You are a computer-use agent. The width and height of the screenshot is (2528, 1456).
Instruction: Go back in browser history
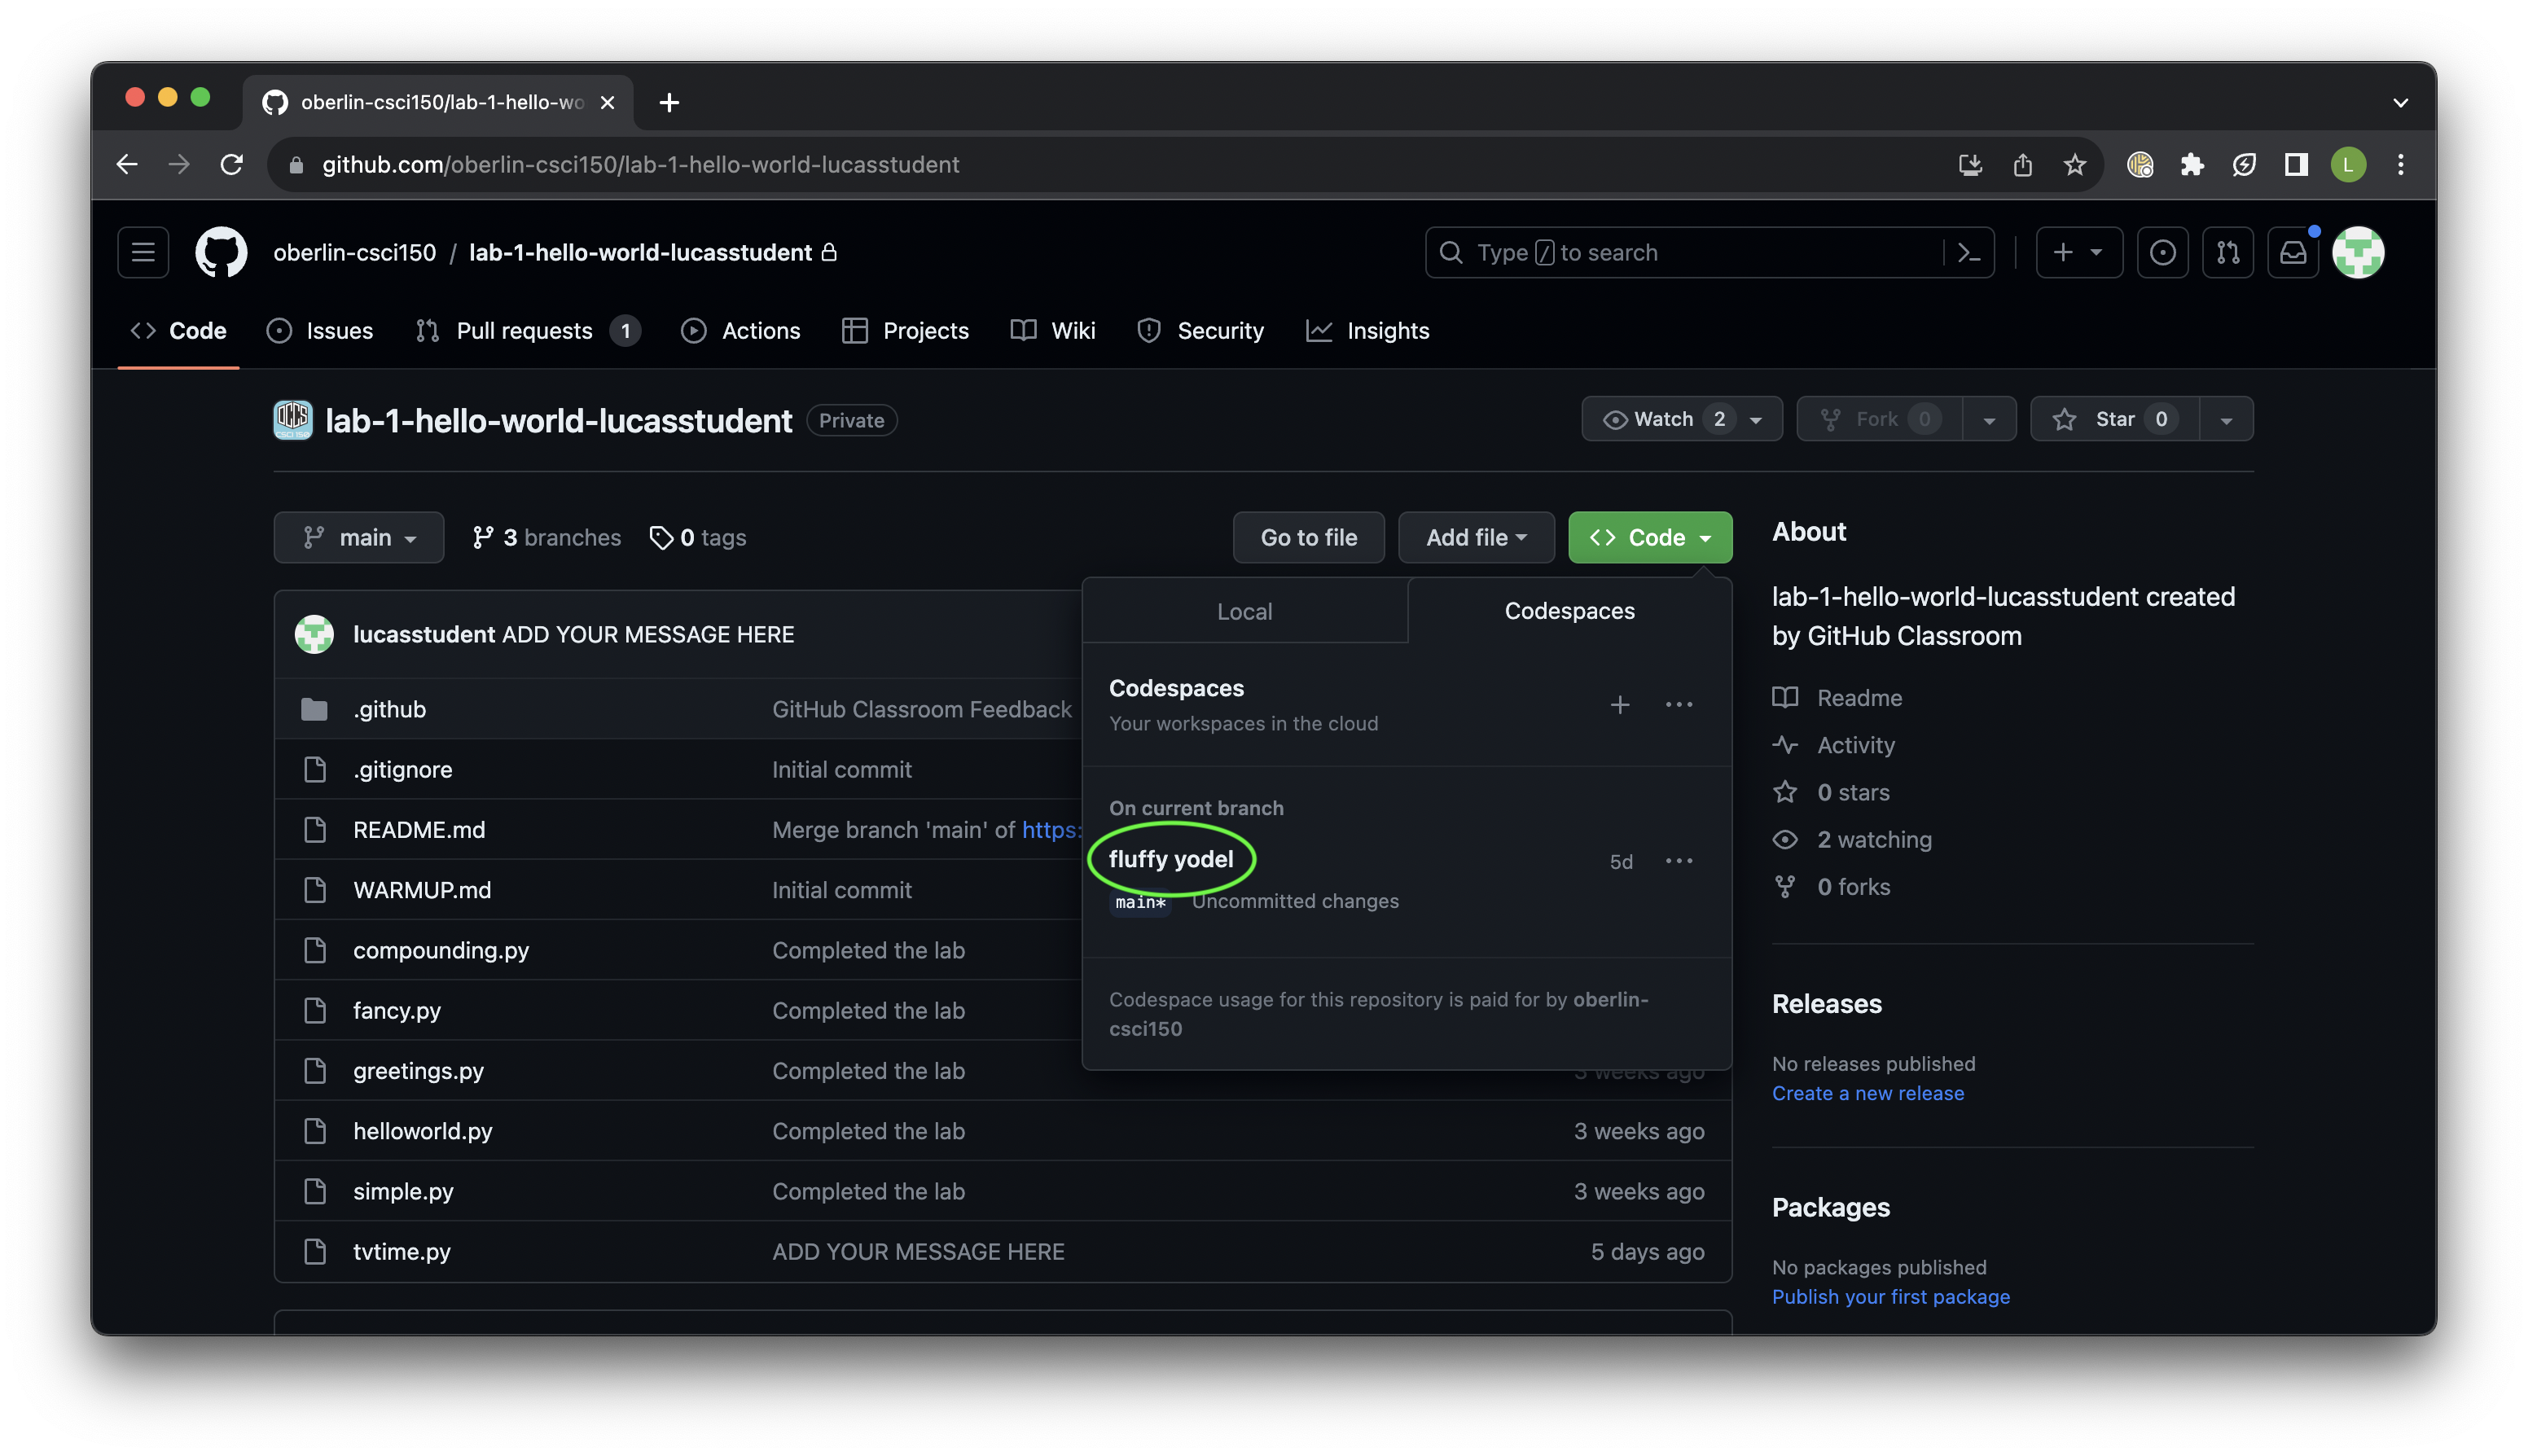pos(127,164)
